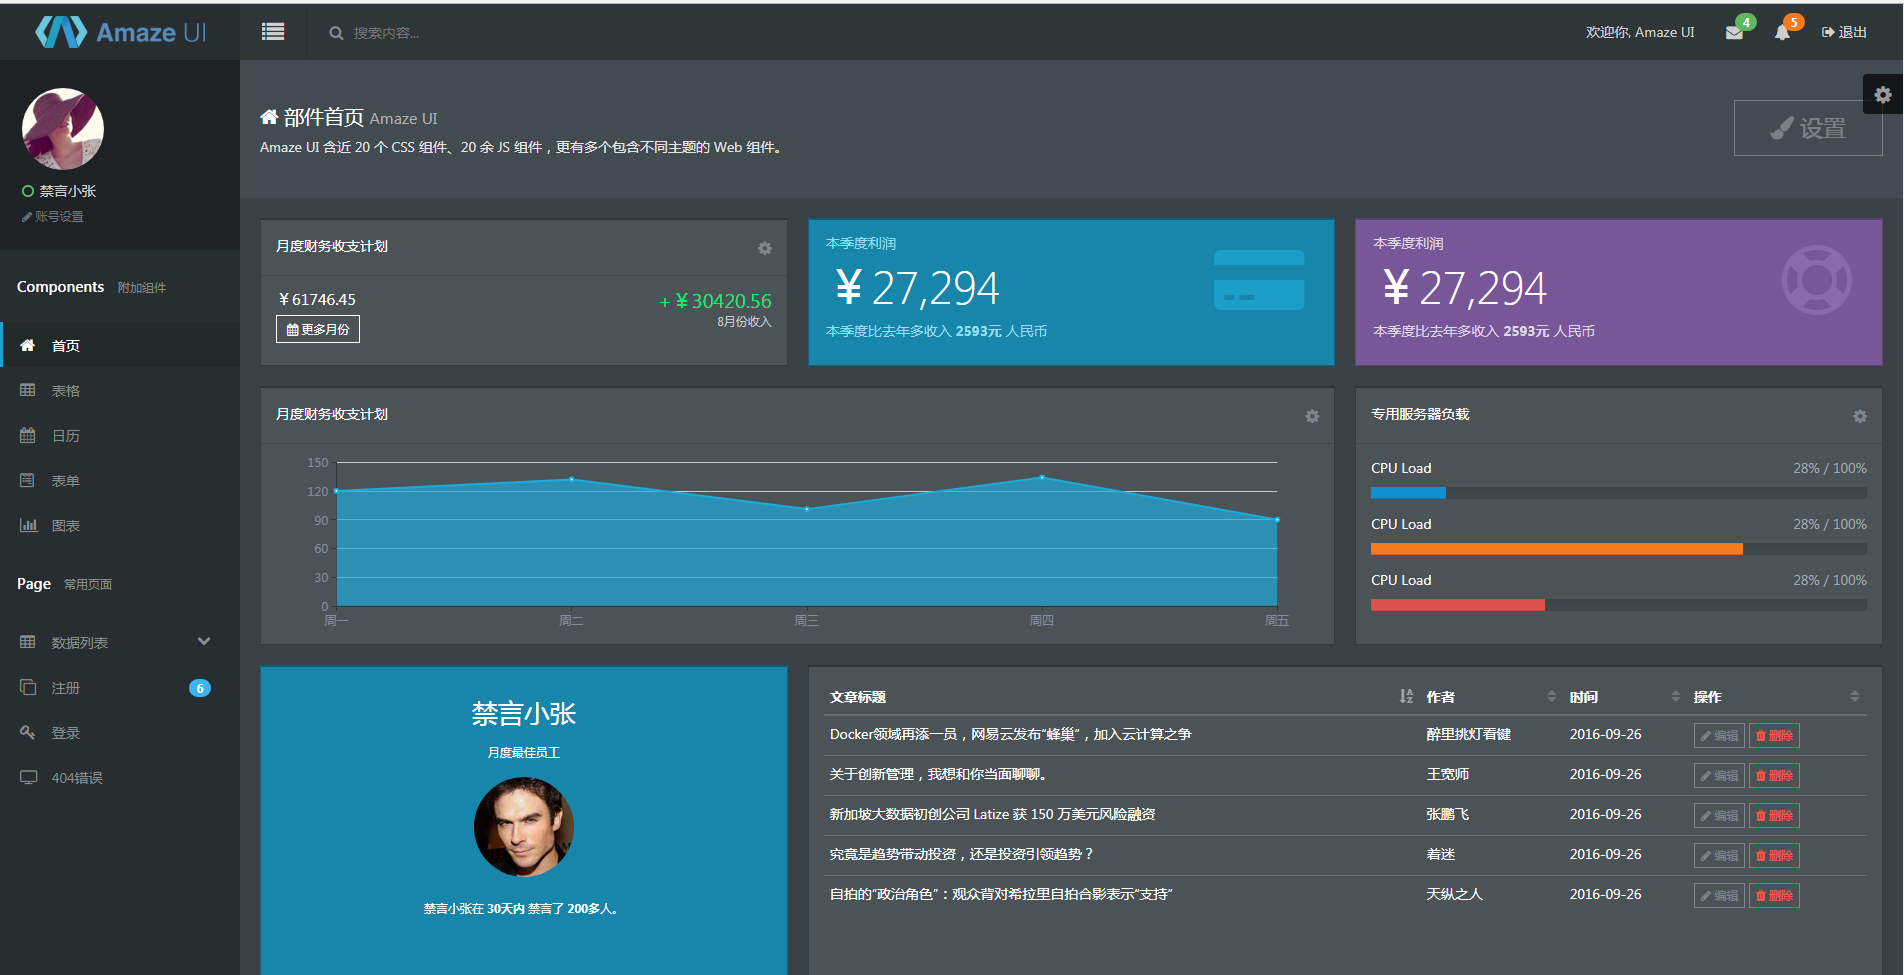Click the credit card icon in blue card

(x=1259, y=280)
